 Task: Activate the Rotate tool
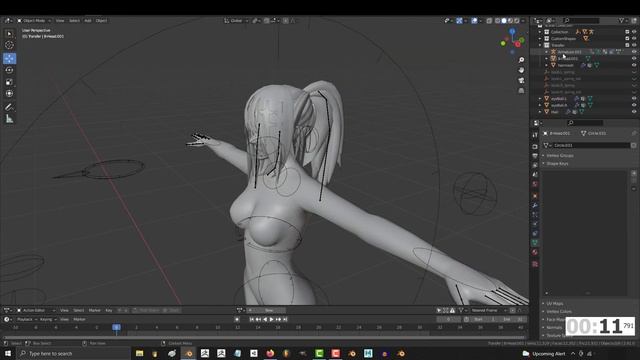pos(9,70)
